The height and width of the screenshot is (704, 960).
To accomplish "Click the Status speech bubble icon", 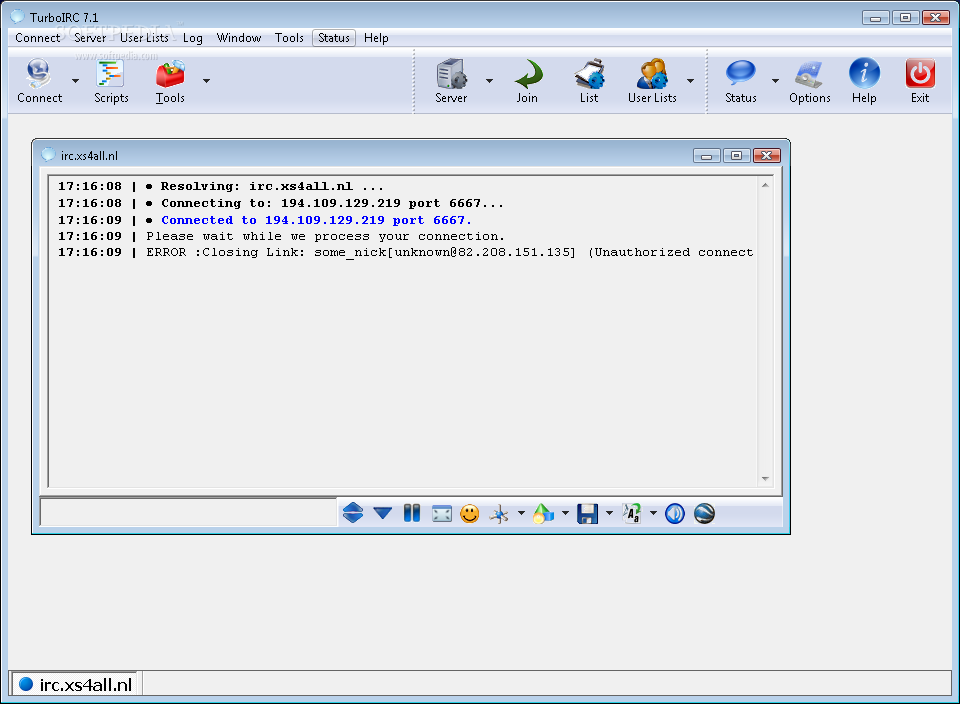I will click(x=740, y=73).
